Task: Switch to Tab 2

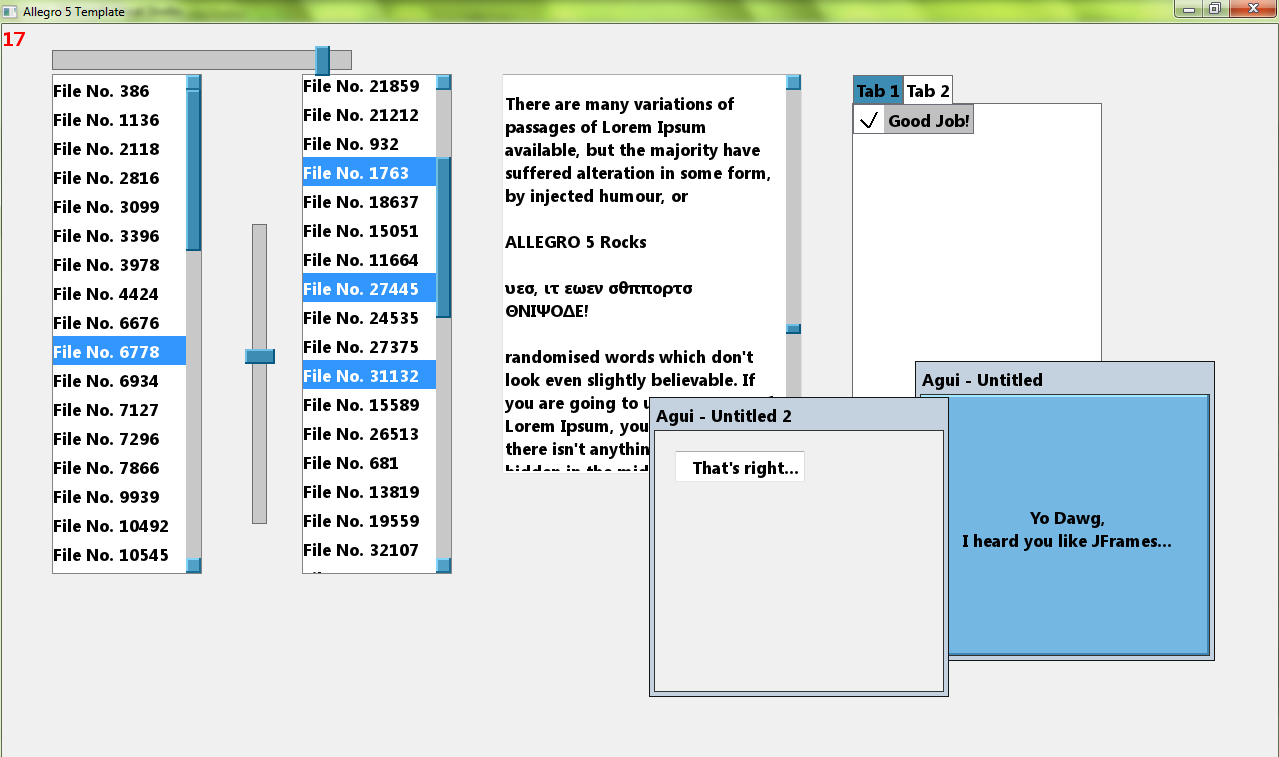Action: [x=928, y=90]
